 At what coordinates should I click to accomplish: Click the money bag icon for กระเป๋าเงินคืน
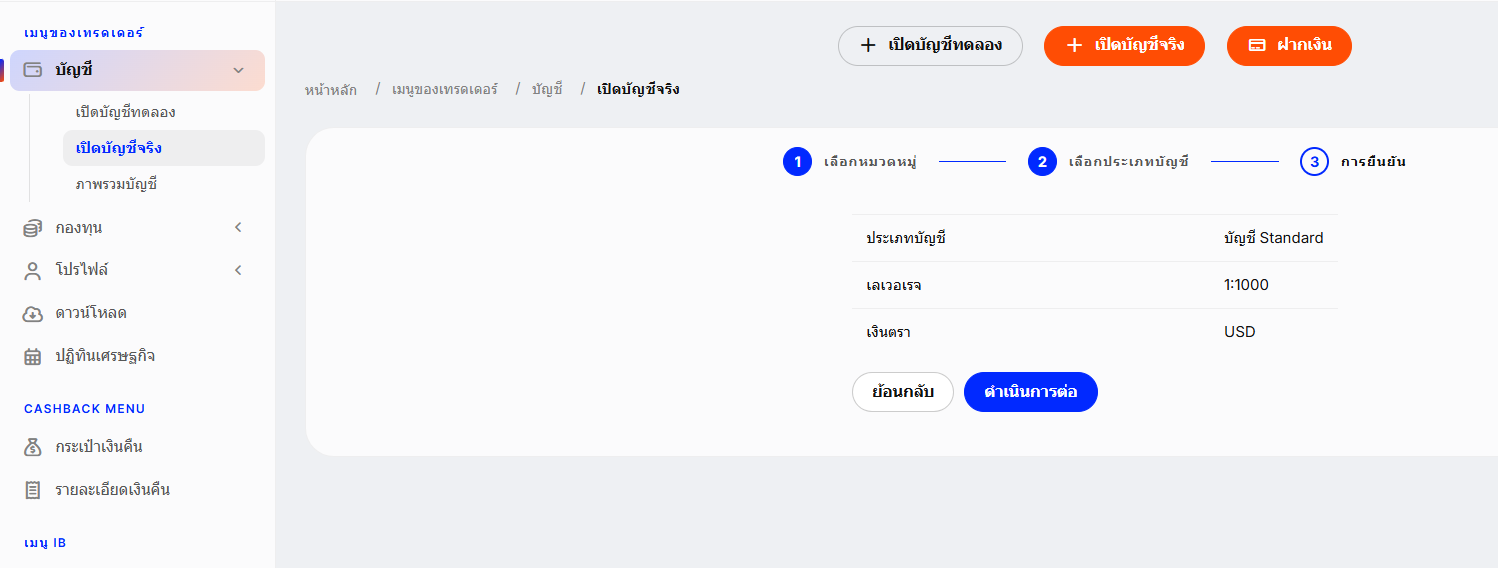pyautogui.click(x=33, y=447)
